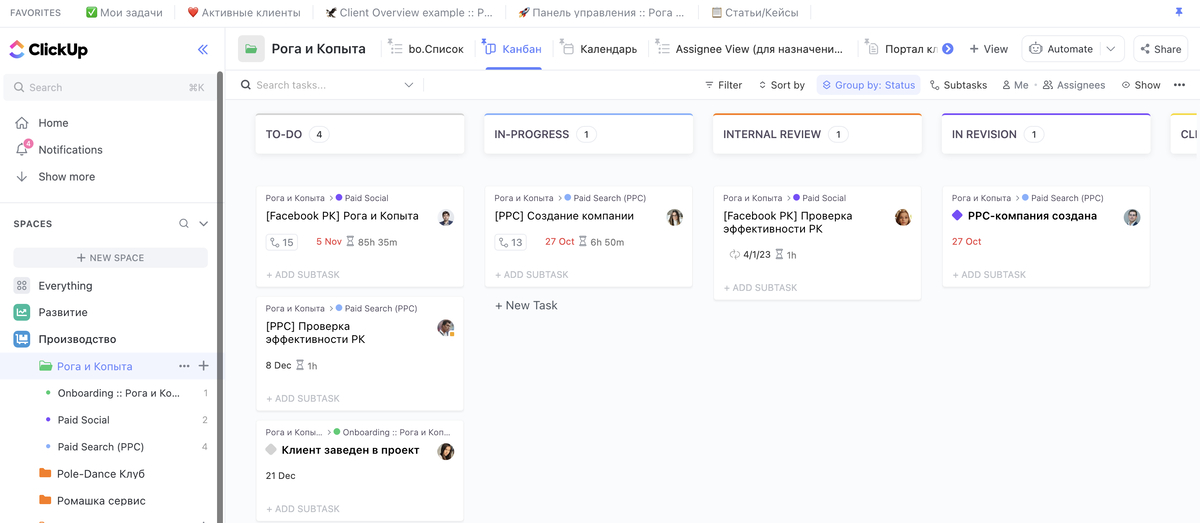The width and height of the screenshot is (1200, 523).
Task: Click the plus icon next to Рога и Копыта
Action: [x=204, y=366]
